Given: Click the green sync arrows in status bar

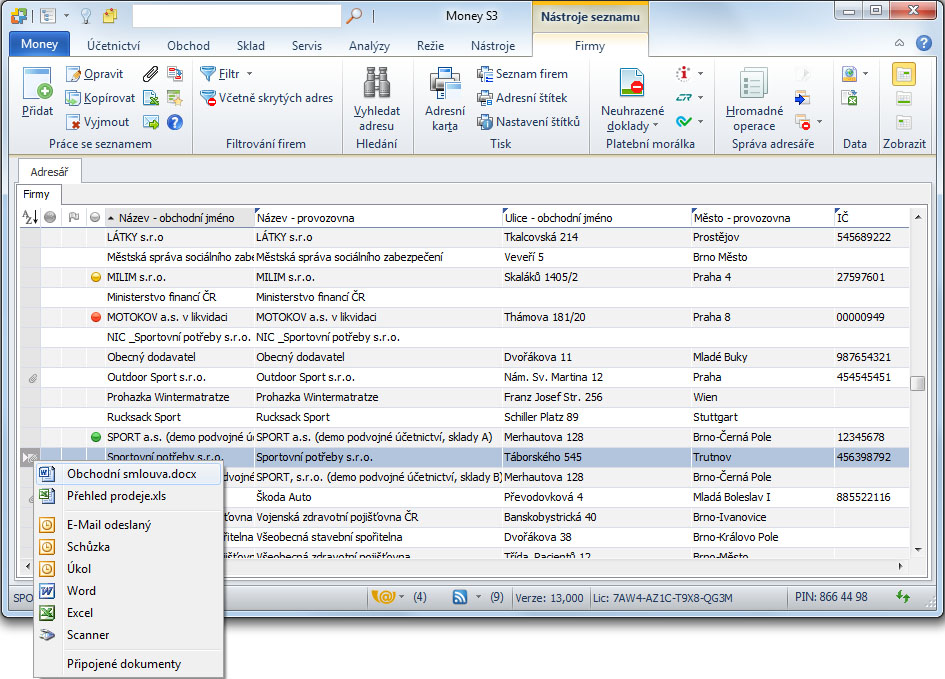Looking at the screenshot, I should point(903,596).
